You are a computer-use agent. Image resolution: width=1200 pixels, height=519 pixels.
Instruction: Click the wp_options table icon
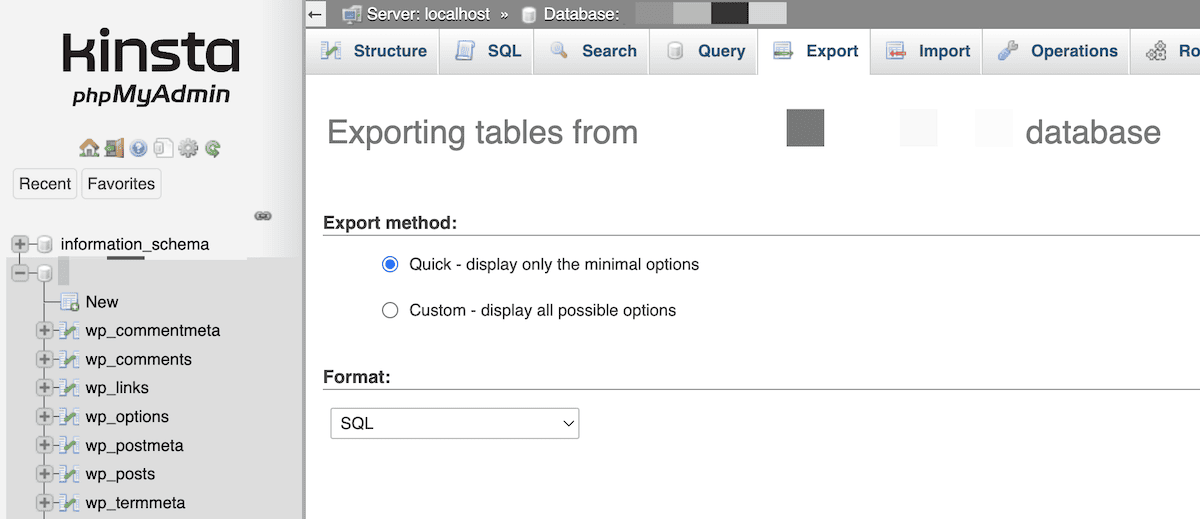point(70,417)
